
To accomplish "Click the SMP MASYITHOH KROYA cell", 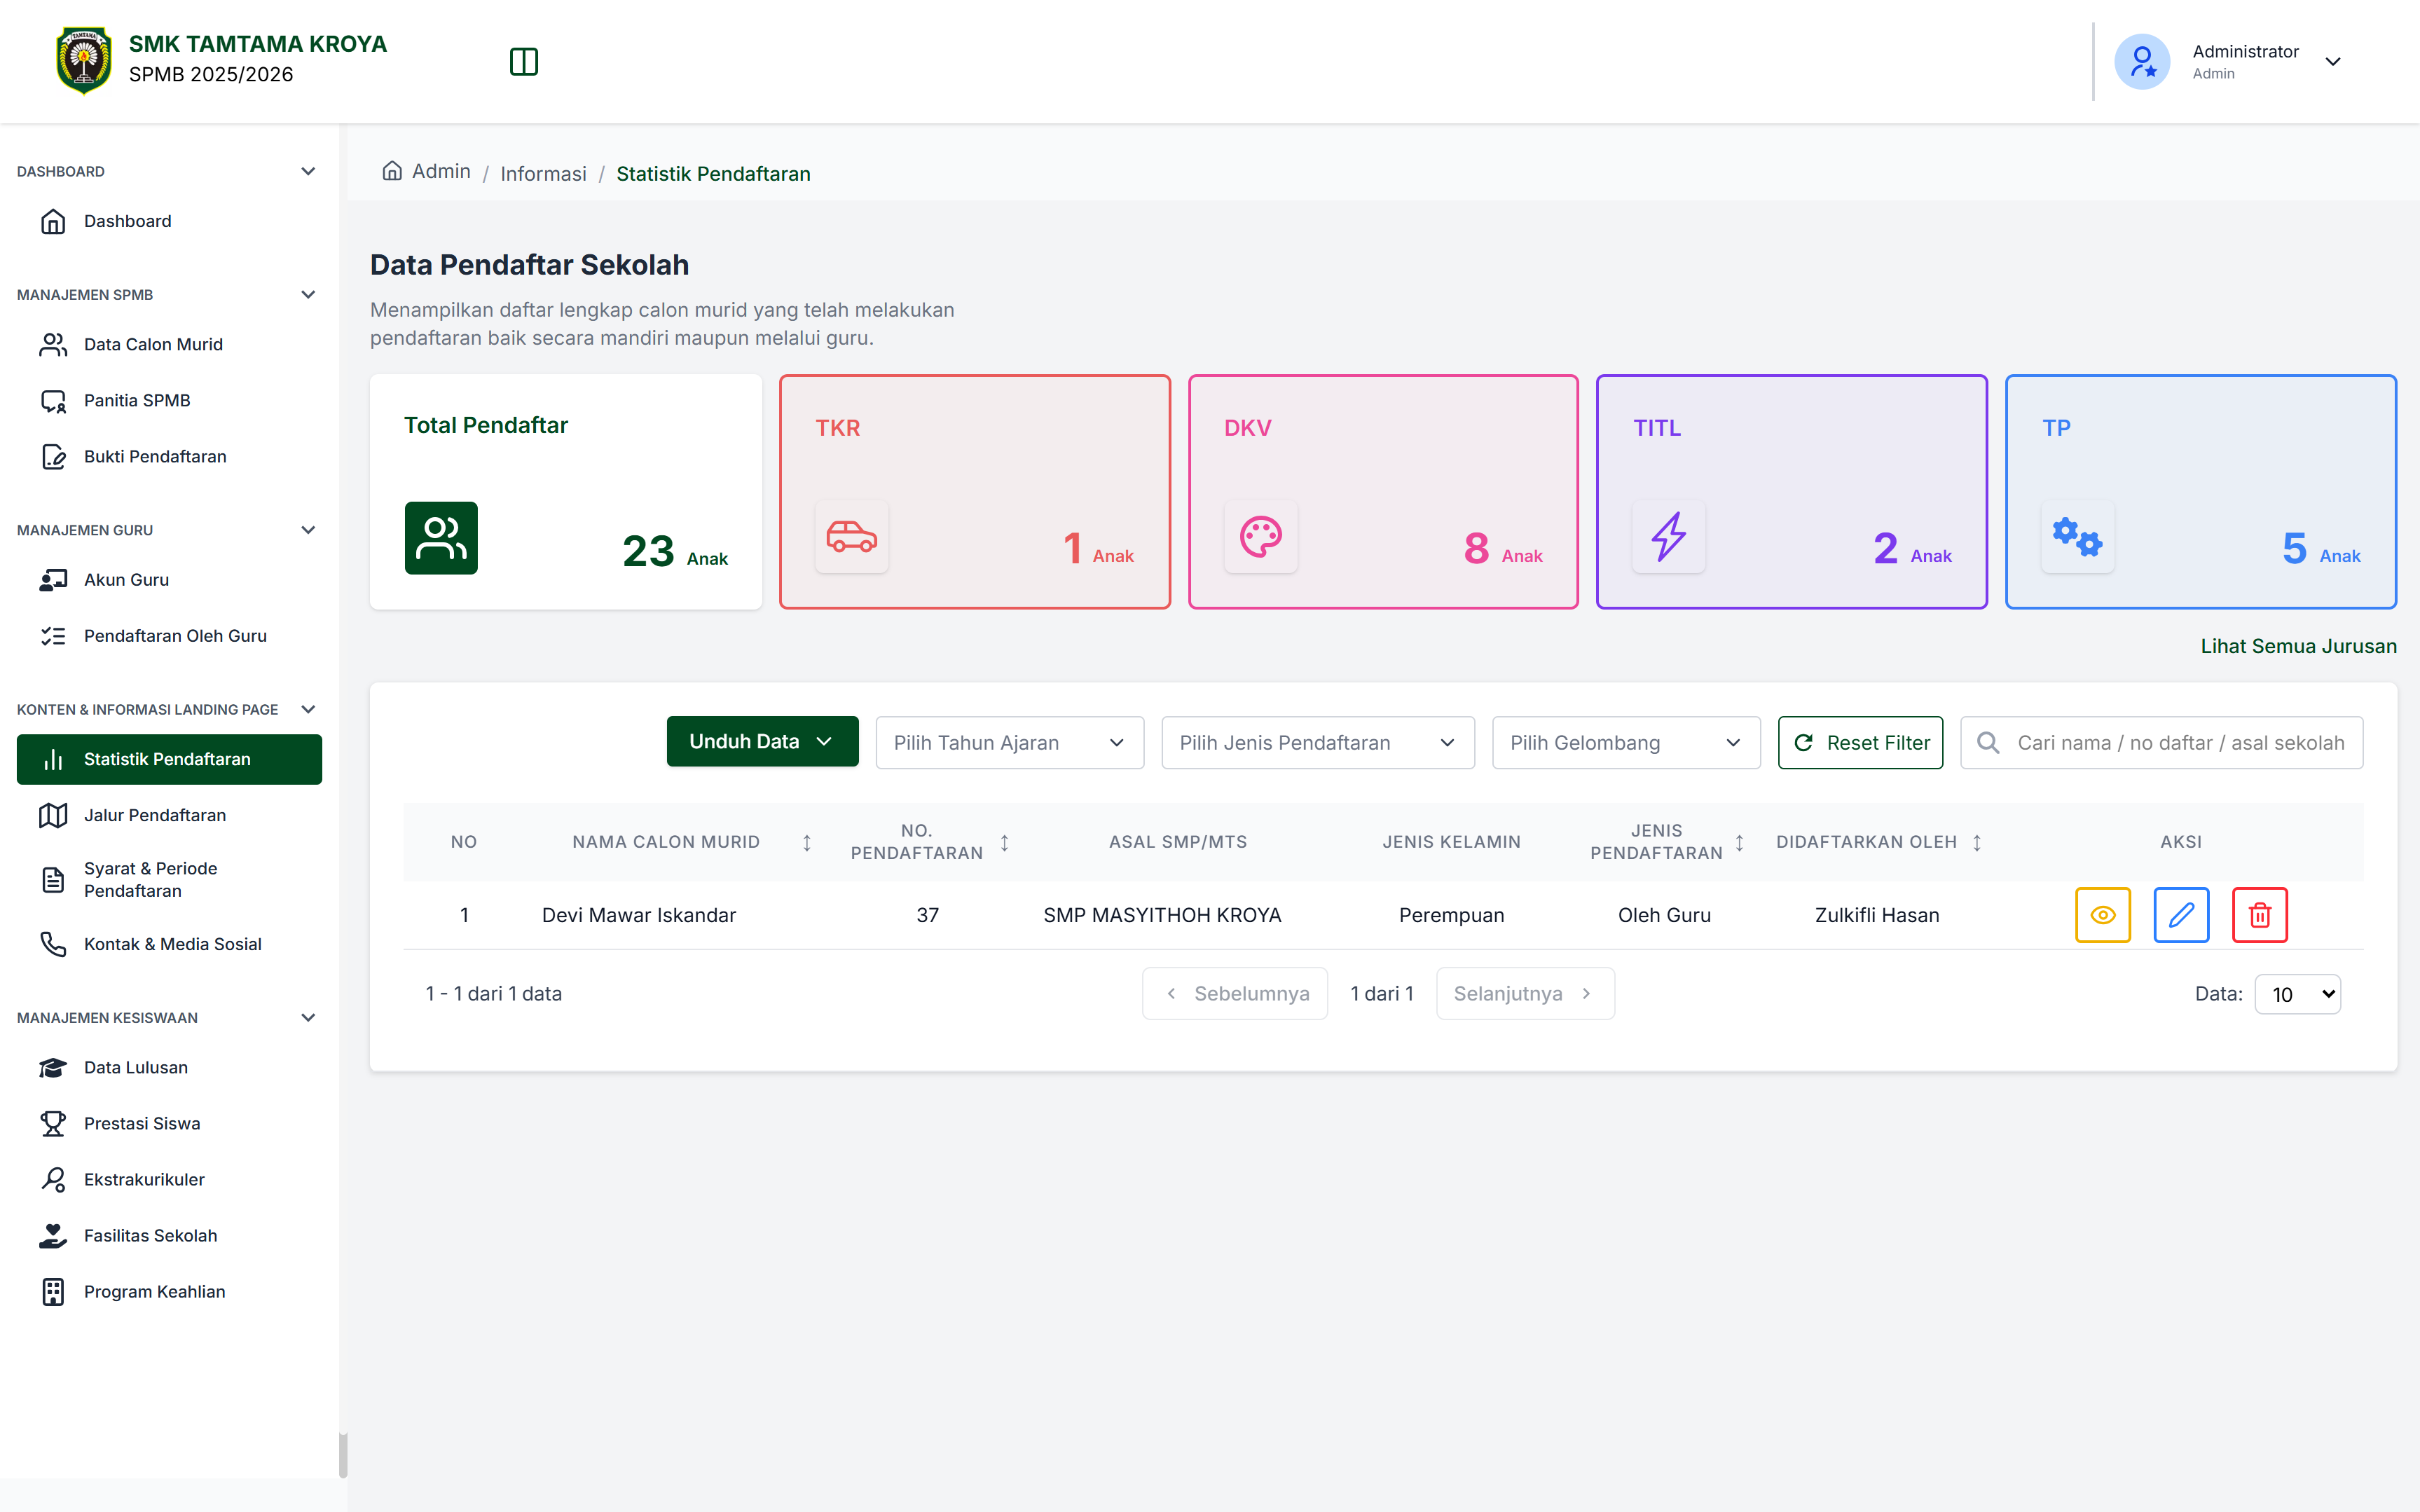I will (1162, 915).
